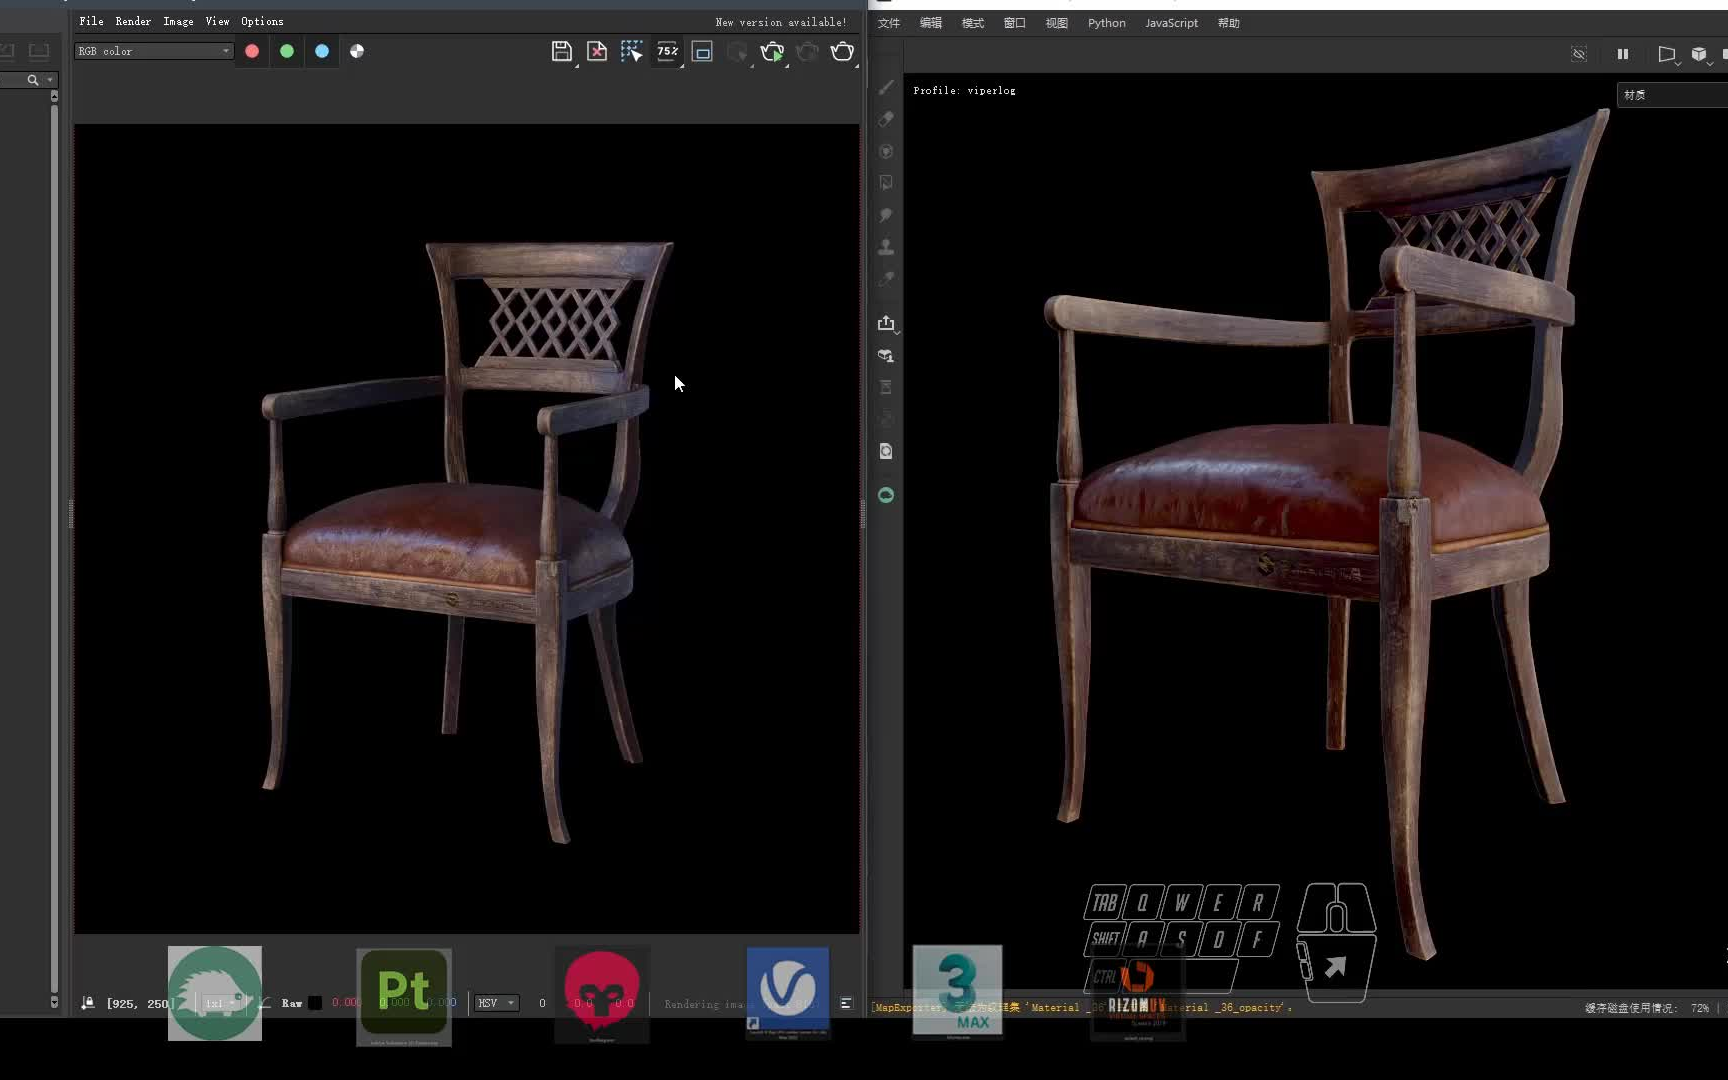The image size is (1728, 1080).
Task: Open Render menu in V-Ray frame buffer
Action: click(x=133, y=21)
